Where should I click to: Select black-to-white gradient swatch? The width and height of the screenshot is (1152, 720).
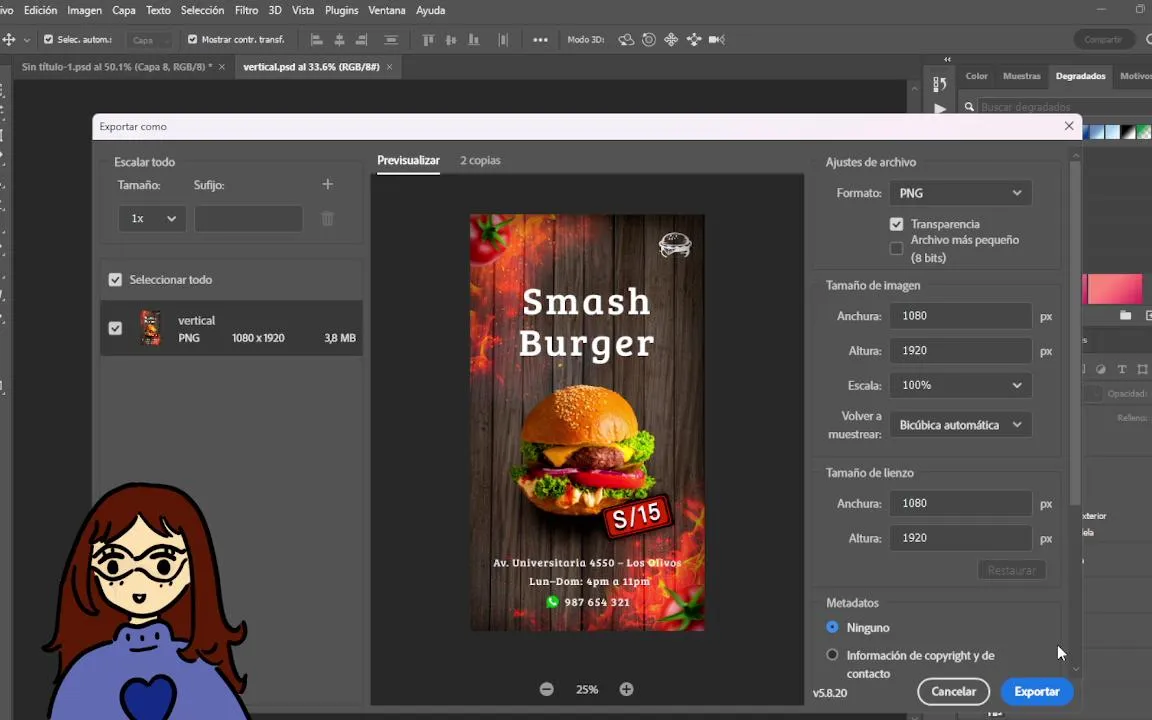coord(1128,132)
